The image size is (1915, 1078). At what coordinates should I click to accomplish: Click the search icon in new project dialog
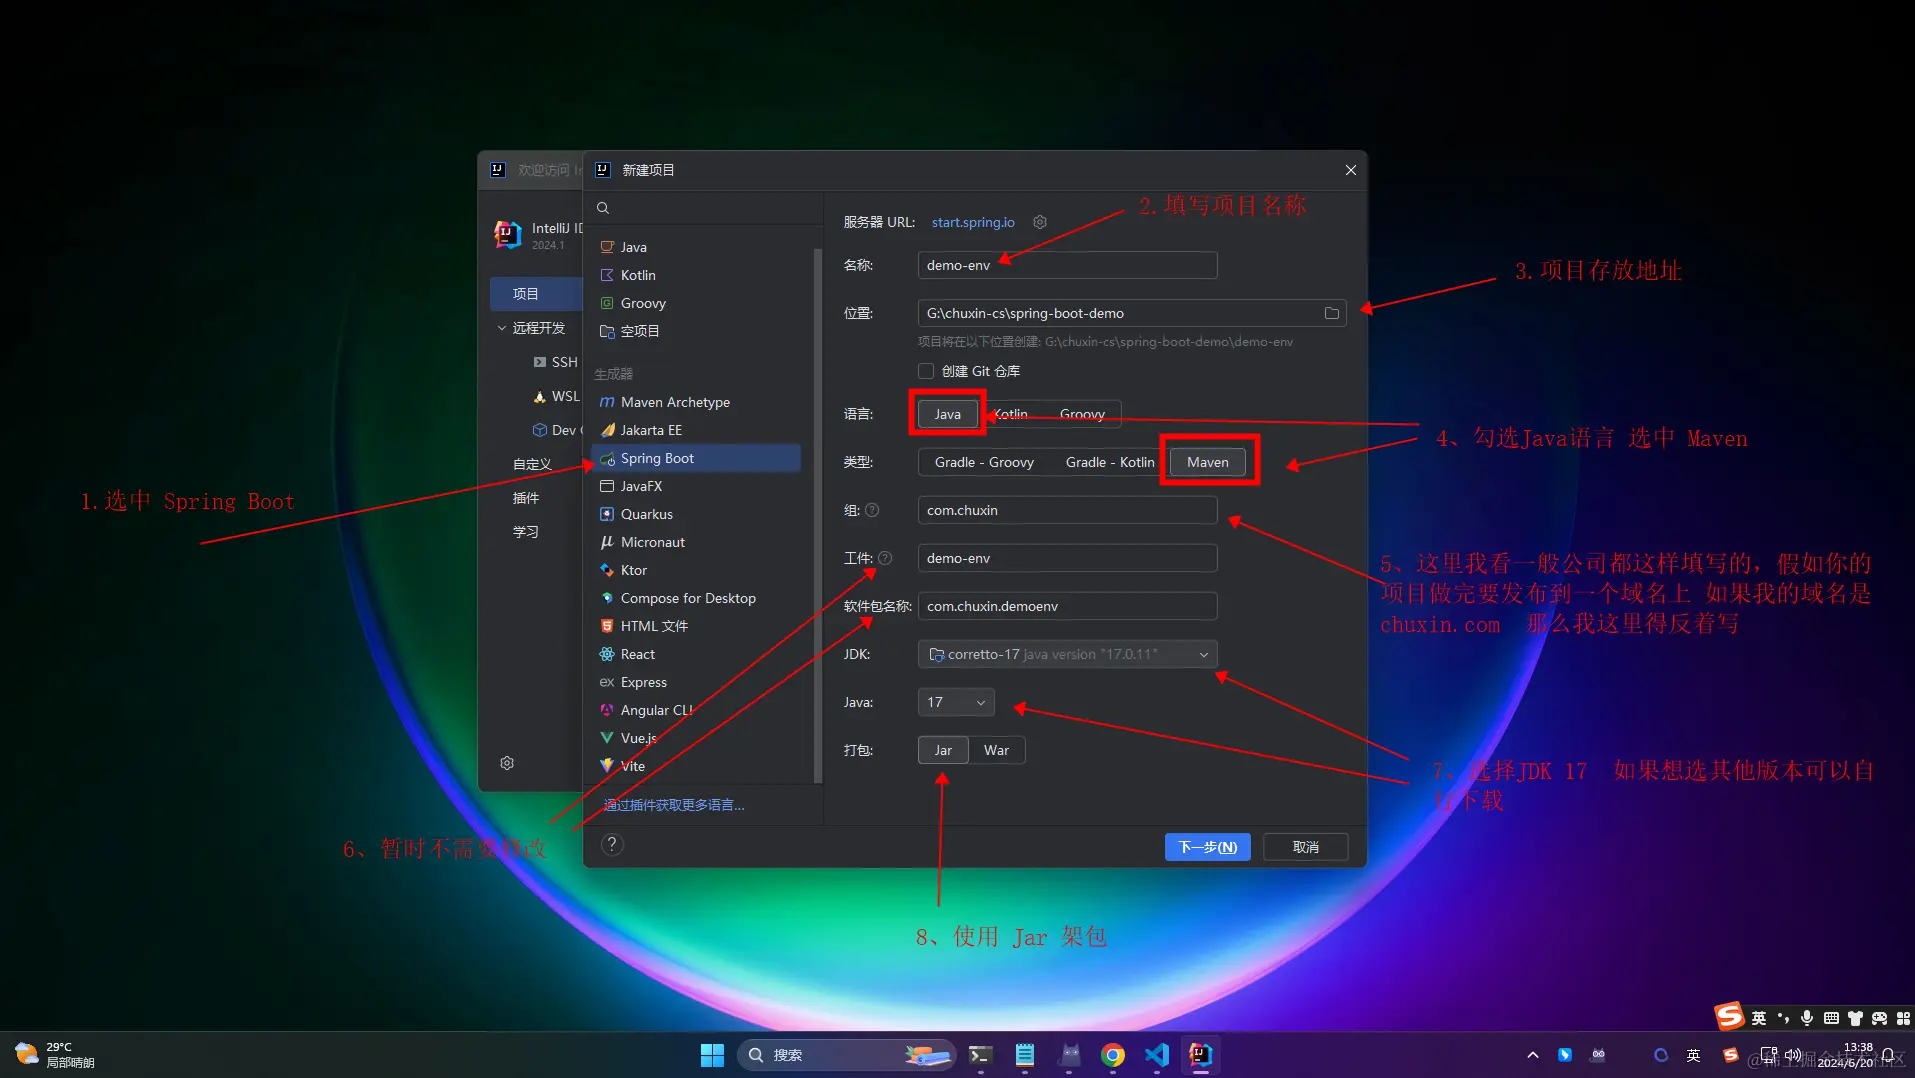(603, 208)
